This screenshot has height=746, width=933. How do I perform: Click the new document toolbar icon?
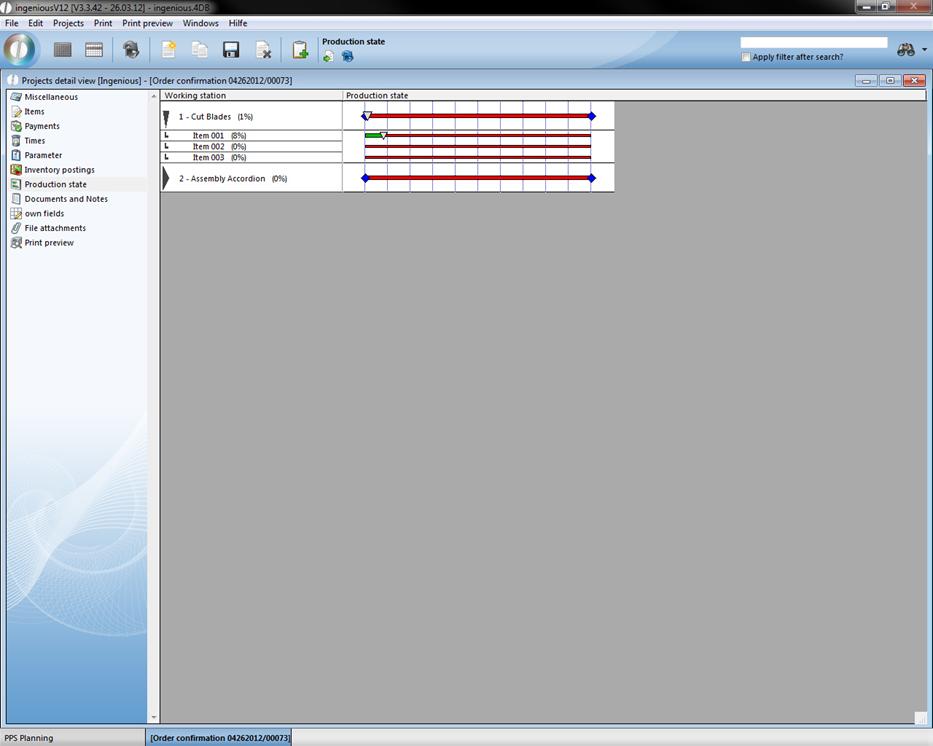(x=168, y=50)
